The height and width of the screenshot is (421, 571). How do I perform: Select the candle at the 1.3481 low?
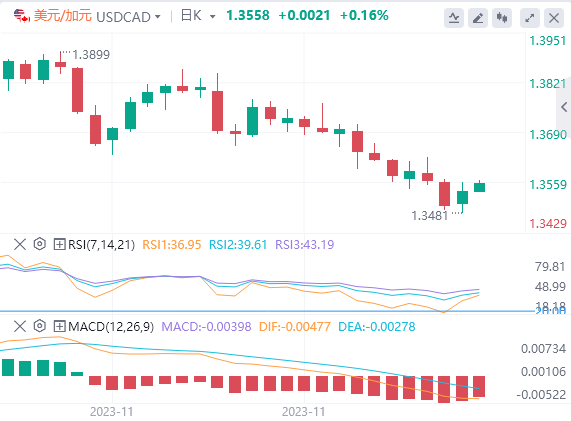pos(462,197)
